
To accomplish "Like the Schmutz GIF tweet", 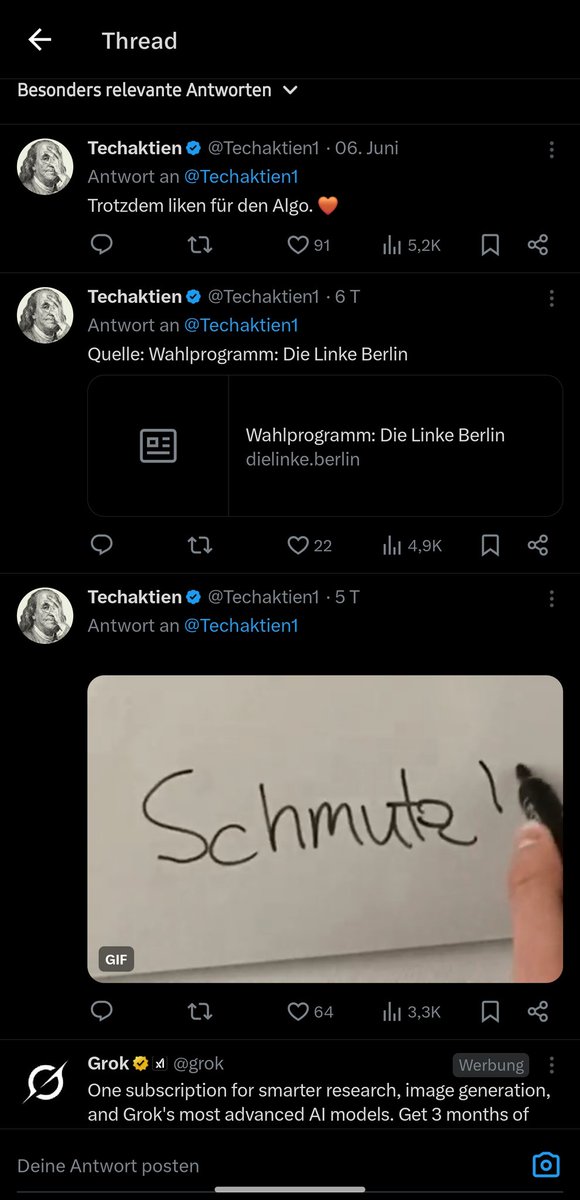I will tap(310, 1012).
